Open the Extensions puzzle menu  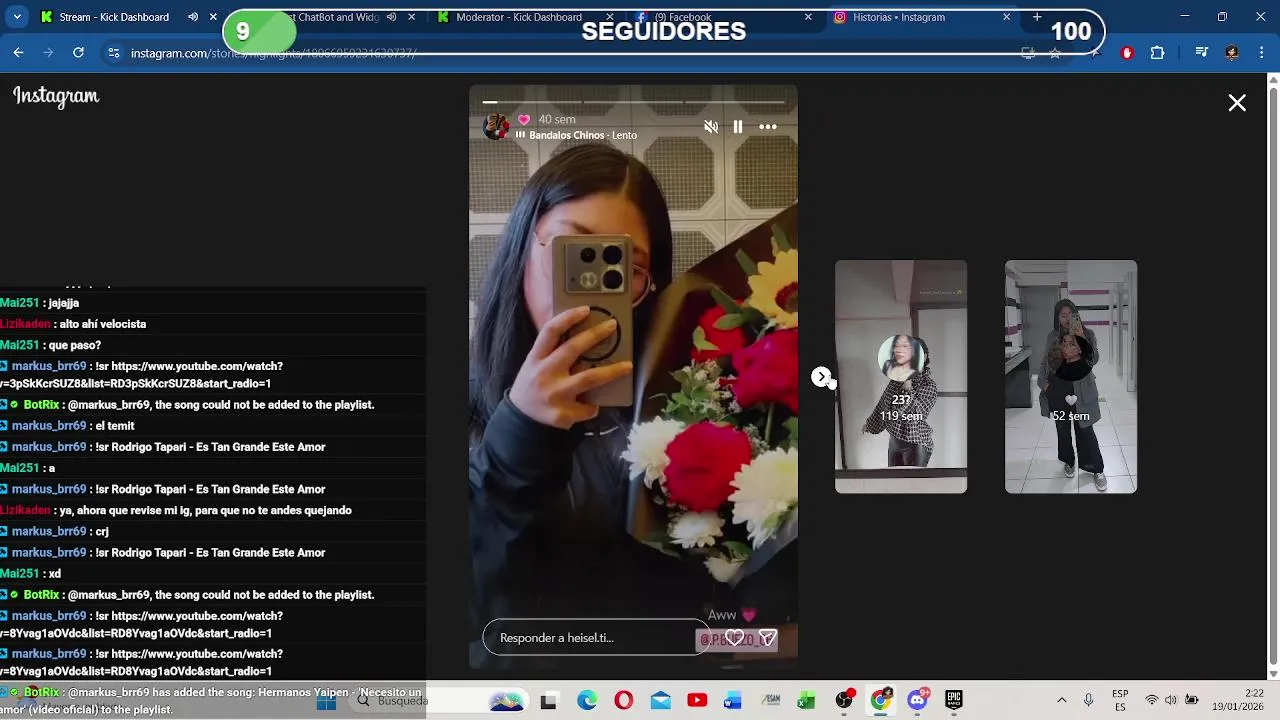1158,53
